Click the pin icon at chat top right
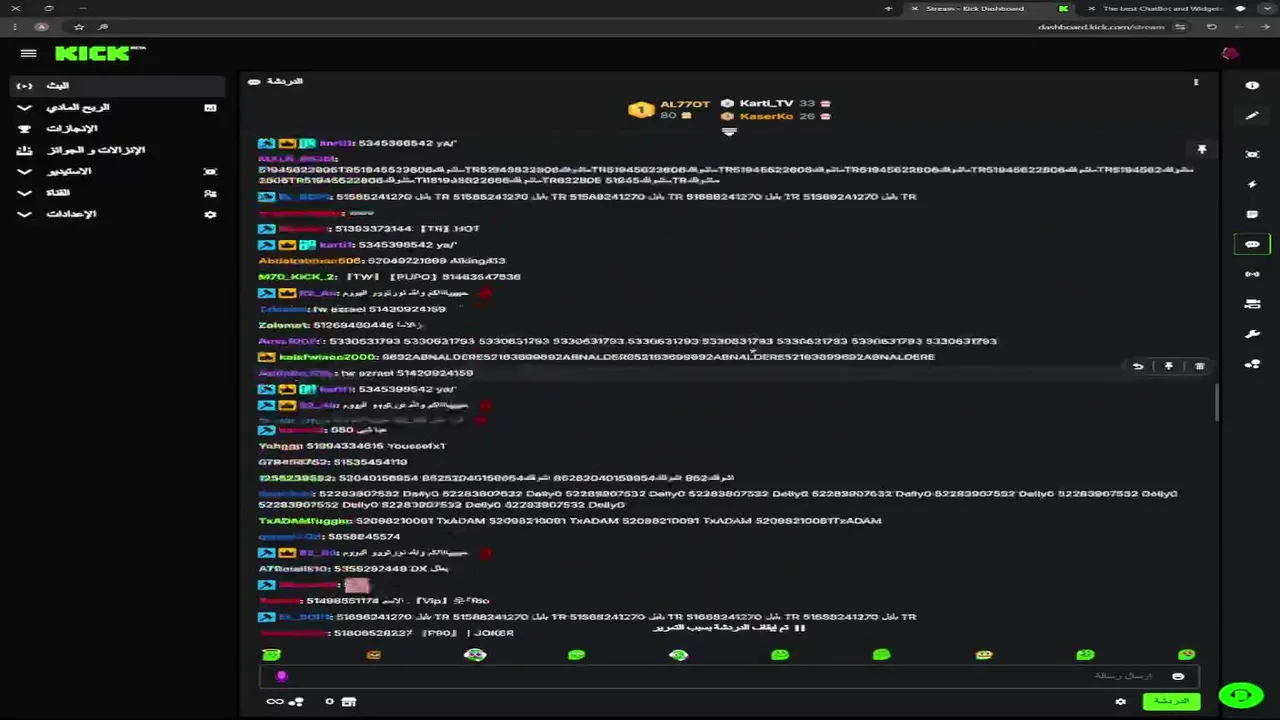Image resolution: width=1280 pixels, height=720 pixels. 1202,150
